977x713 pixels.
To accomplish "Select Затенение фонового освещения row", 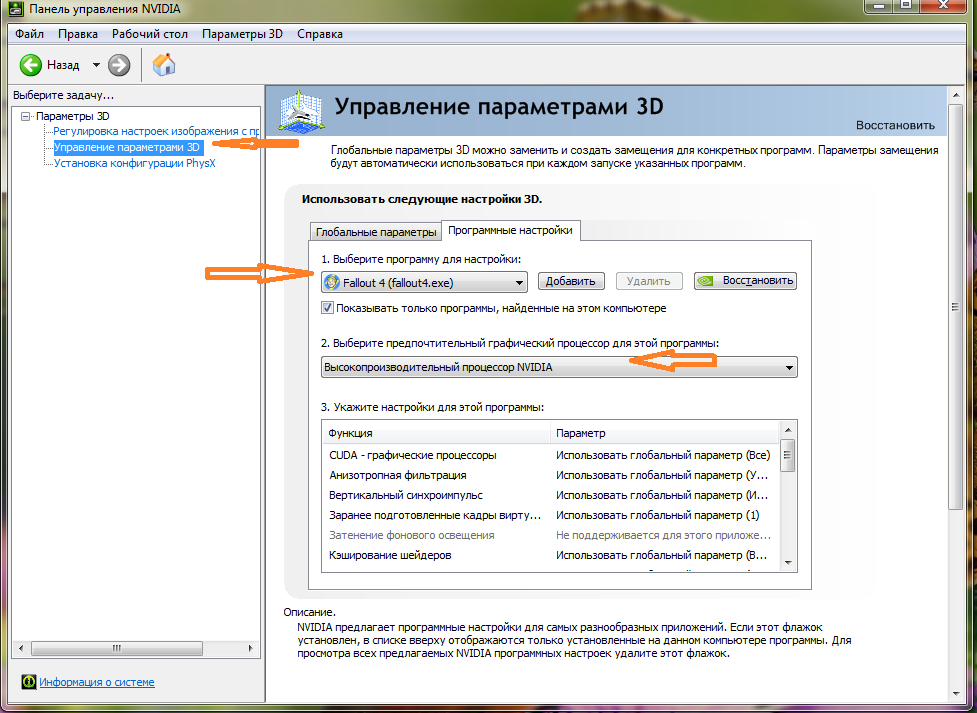I will tap(550, 535).
